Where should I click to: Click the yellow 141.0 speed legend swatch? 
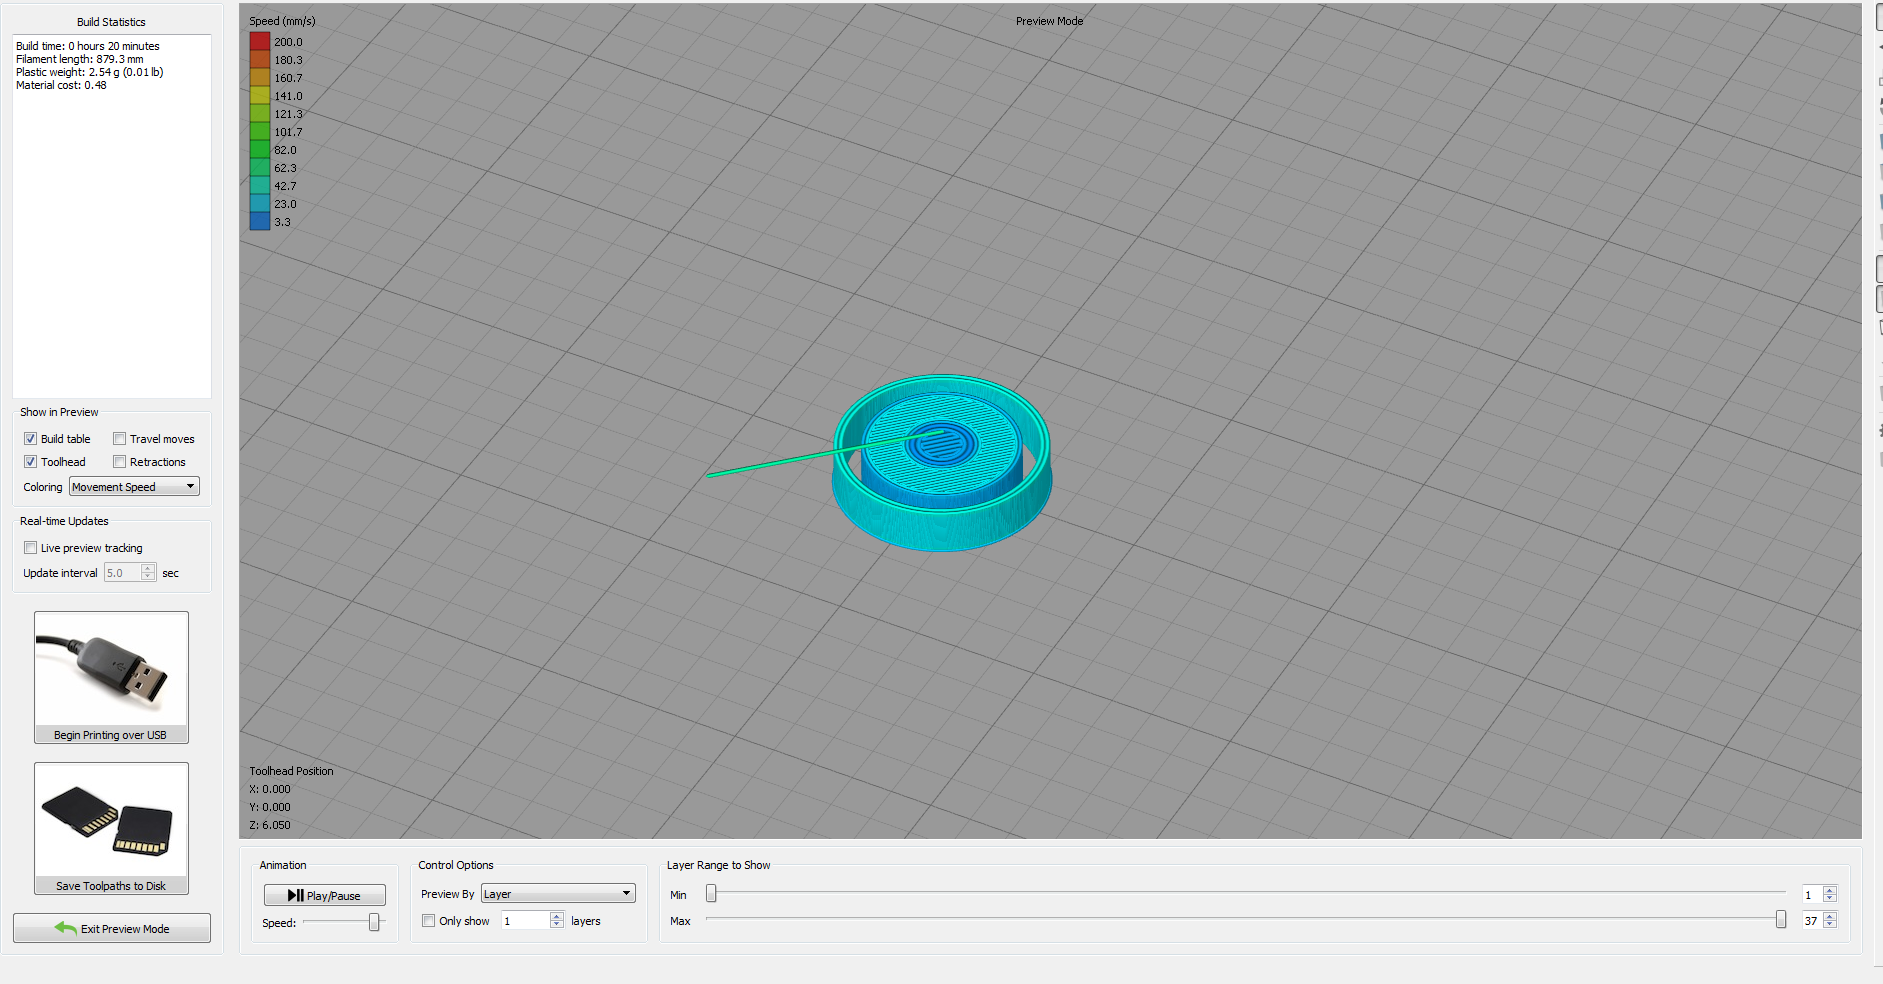260,96
